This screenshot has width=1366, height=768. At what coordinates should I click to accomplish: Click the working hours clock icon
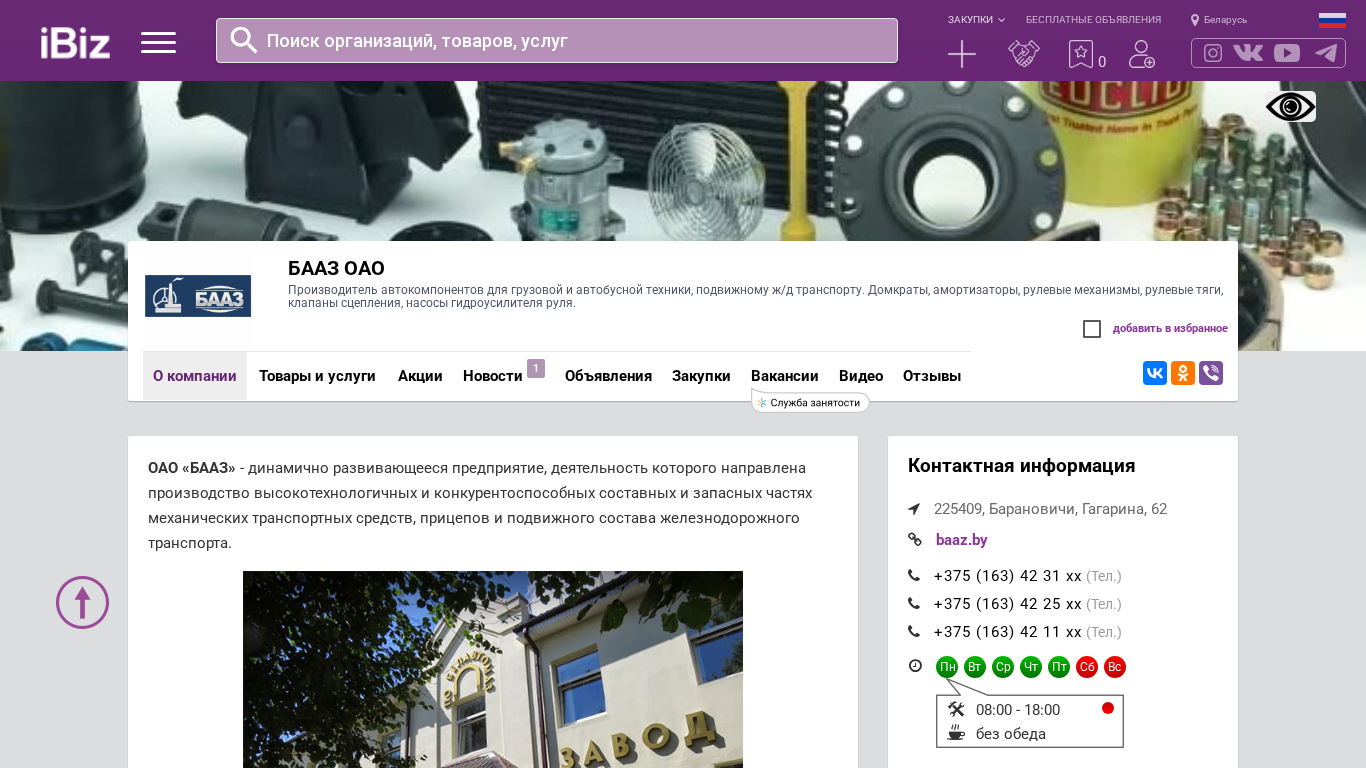(915, 666)
